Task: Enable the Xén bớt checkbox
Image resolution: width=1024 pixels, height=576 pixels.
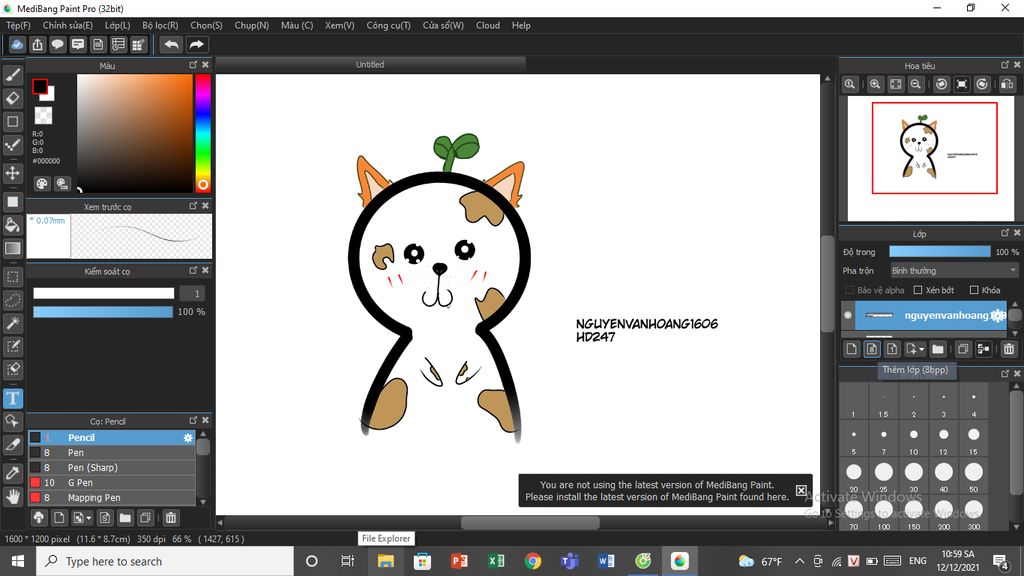Action: pyautogui.click(x=918, y=290)
